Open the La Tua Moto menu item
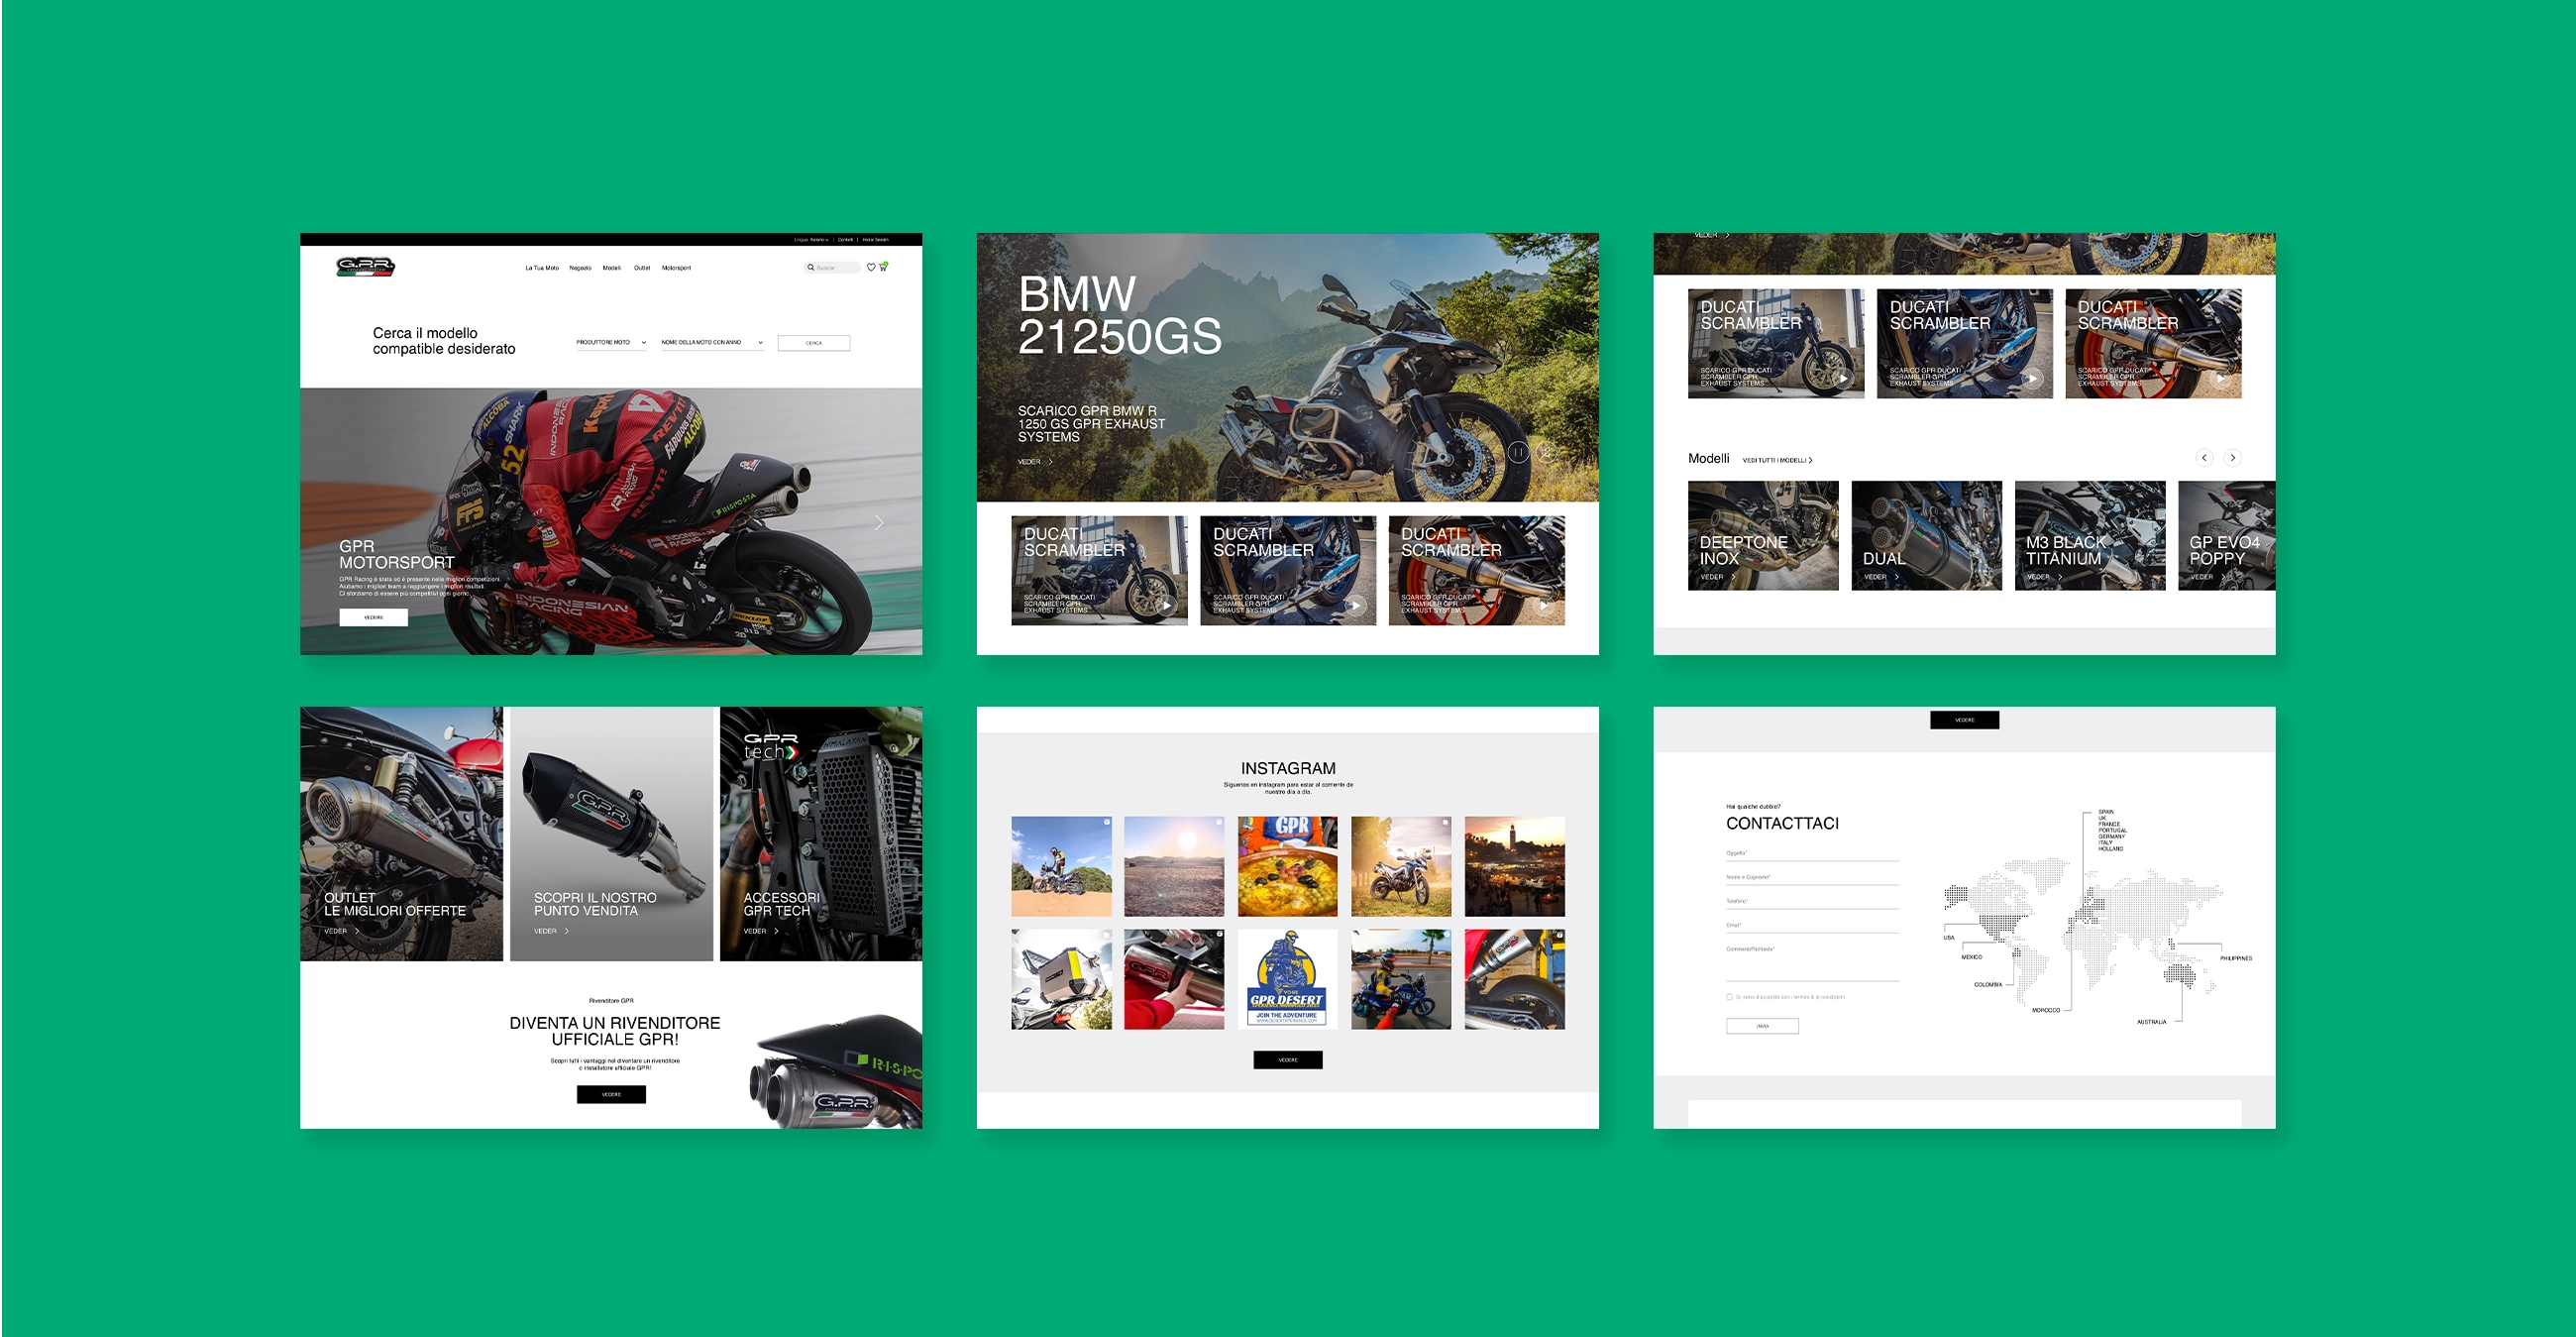 tap(542, 268)
